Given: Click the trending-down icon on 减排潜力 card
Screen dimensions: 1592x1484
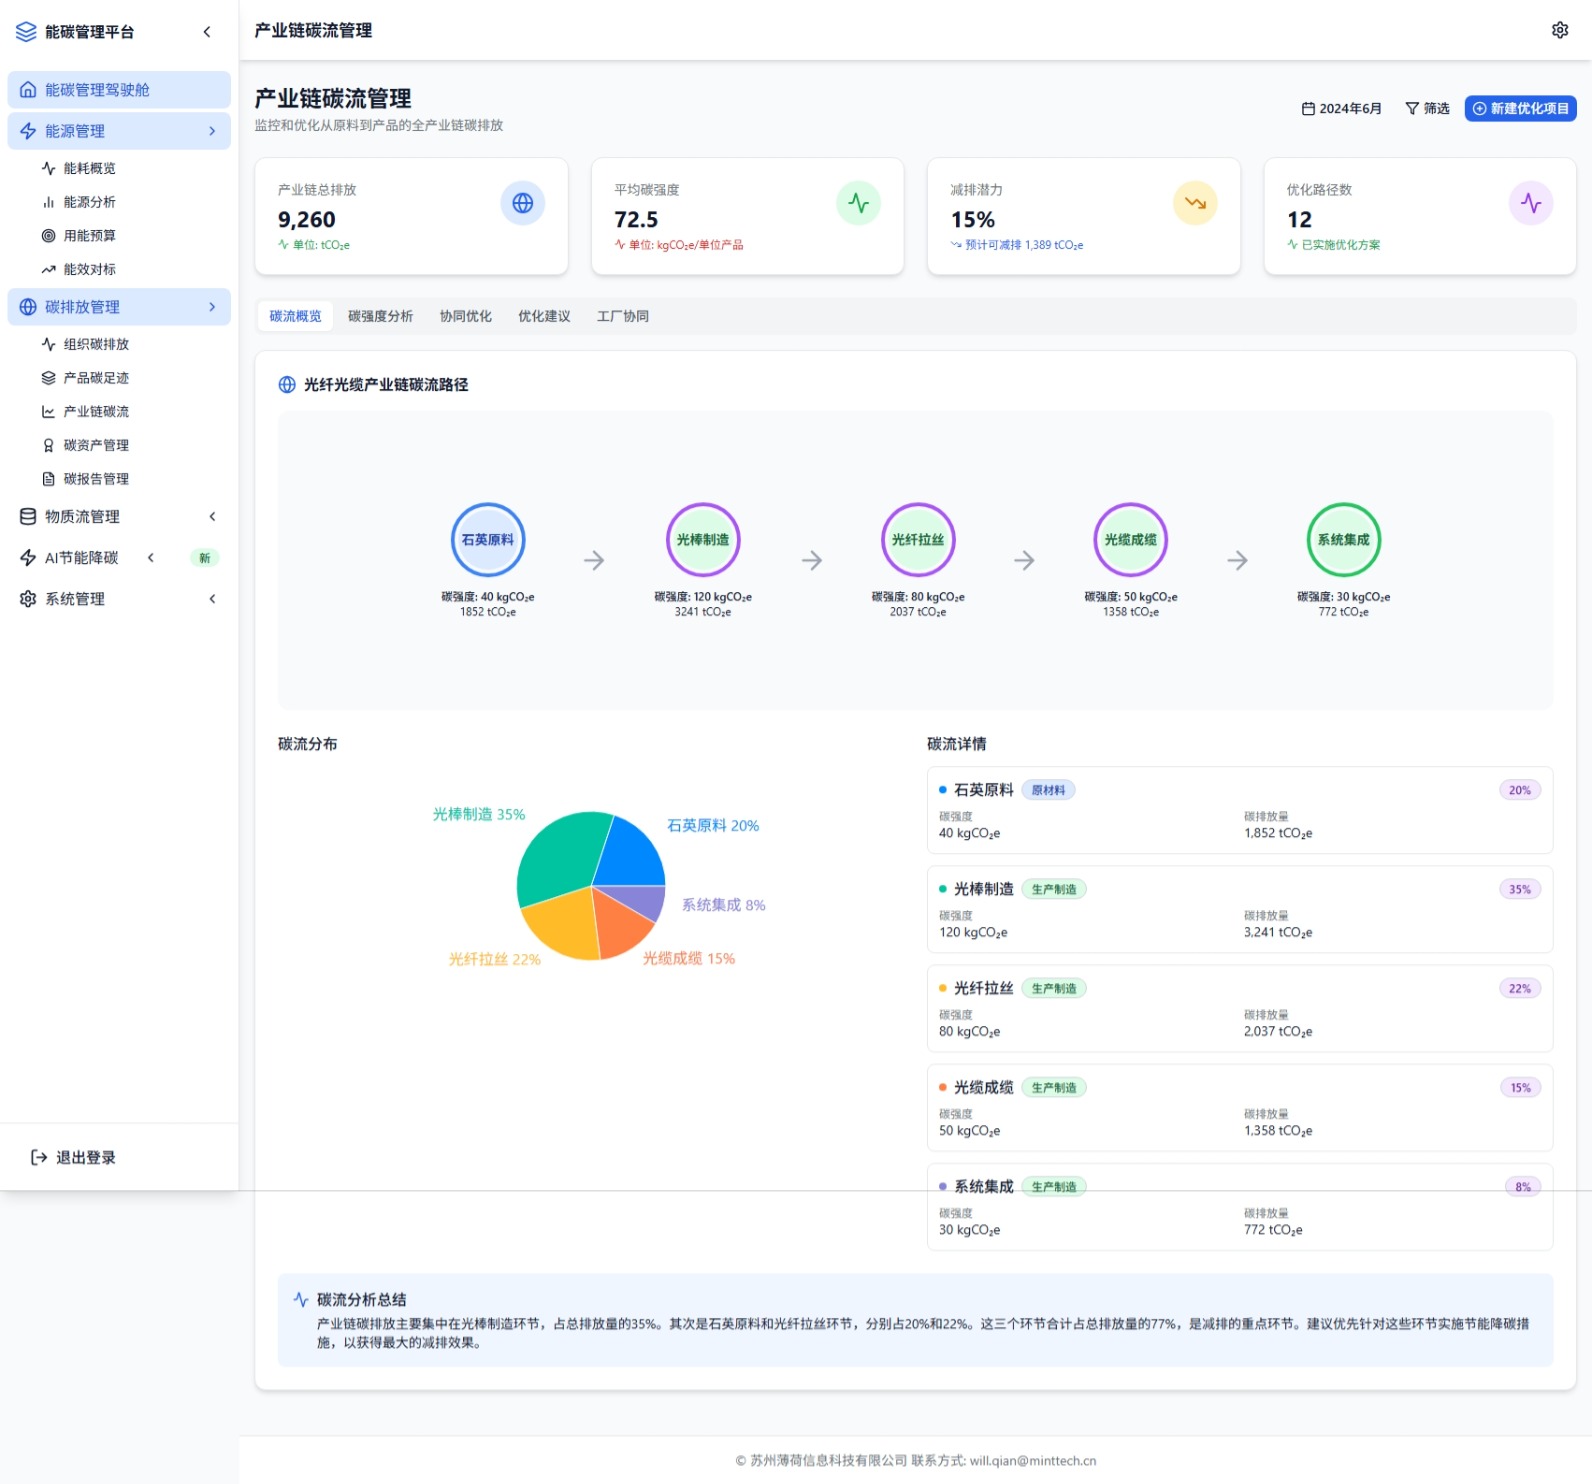Looking at the screenshot, I should coord(1194,203).
